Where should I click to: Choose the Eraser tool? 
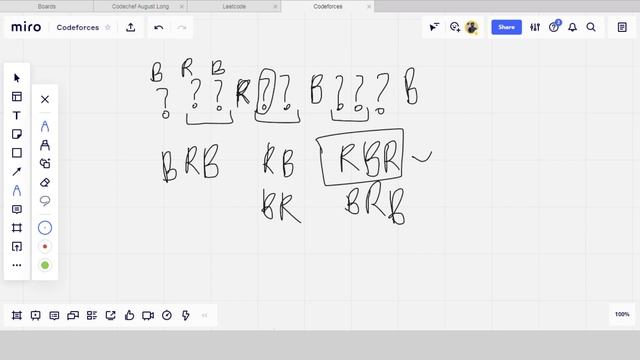[x=45, y=182]
